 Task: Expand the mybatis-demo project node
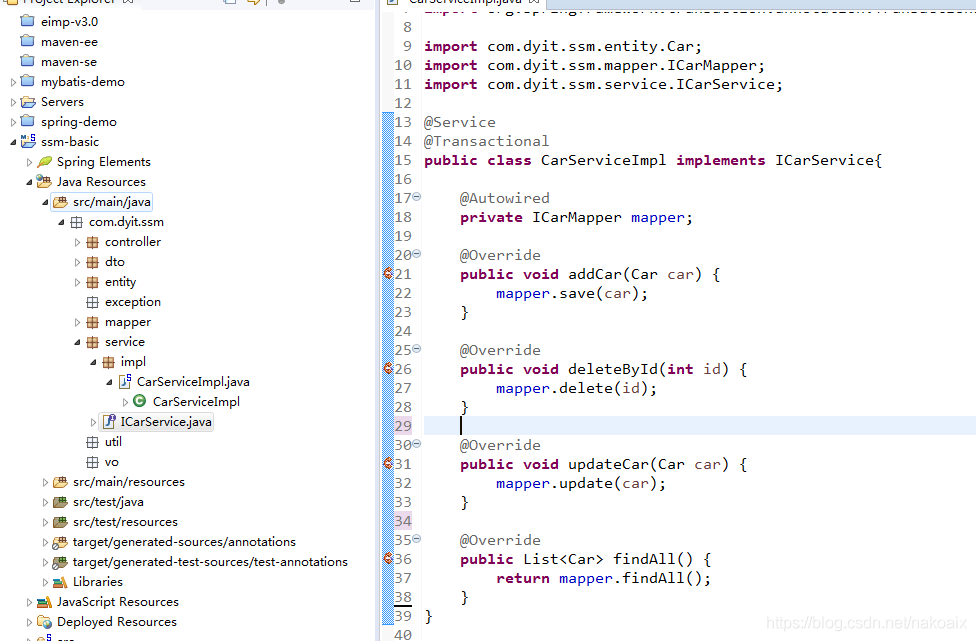coord(13,82)
